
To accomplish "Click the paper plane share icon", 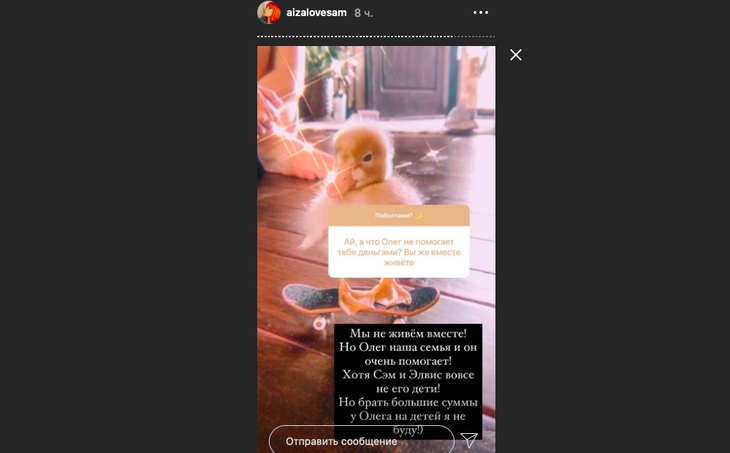I will click(x=469, y=439).
